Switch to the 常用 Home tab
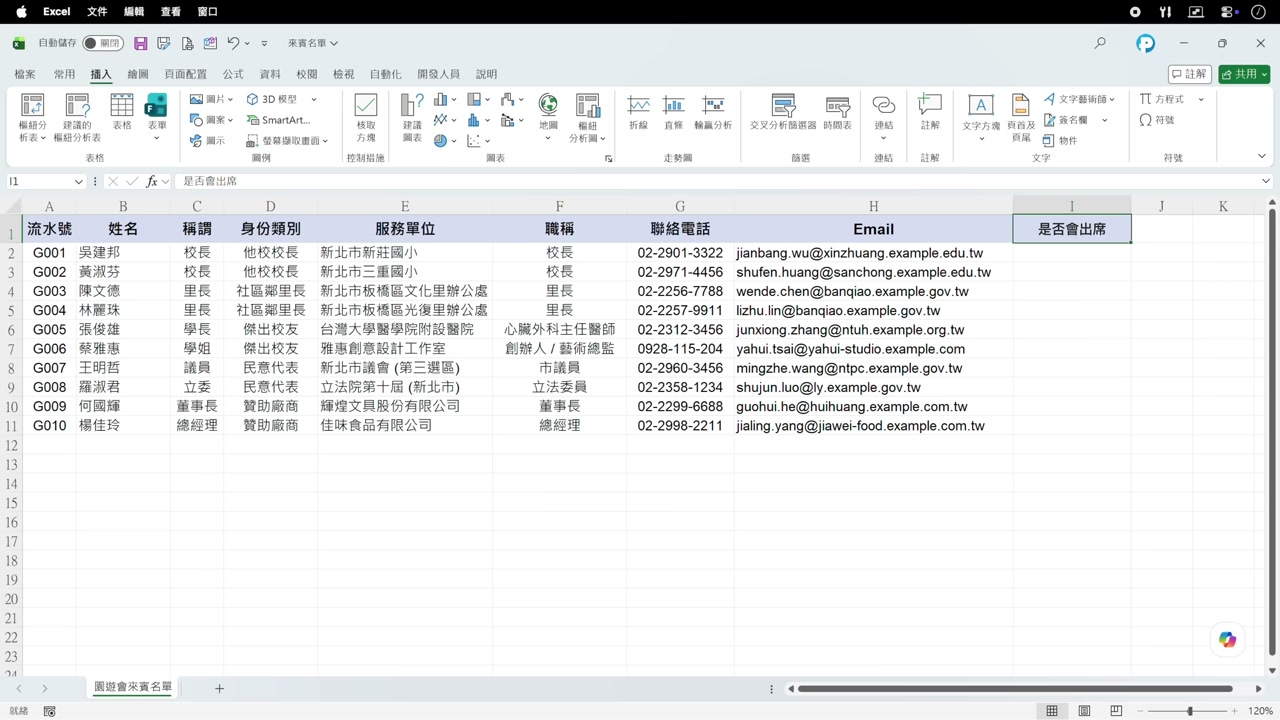 (x=64, y=74)
